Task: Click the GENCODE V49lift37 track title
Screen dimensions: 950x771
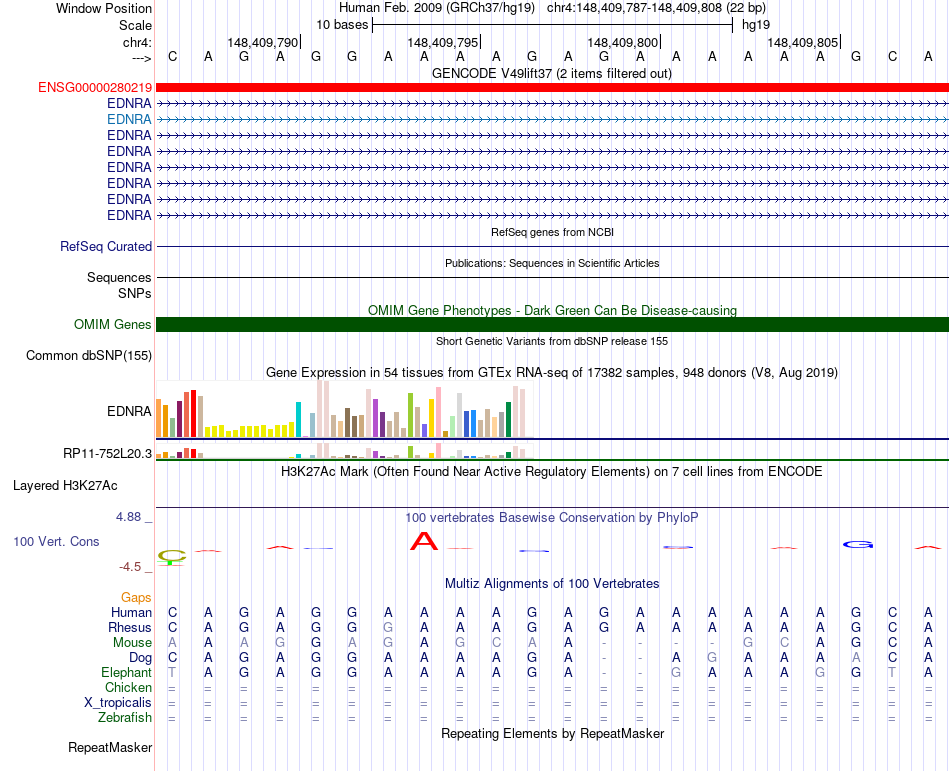Action: tap(552, 73)
